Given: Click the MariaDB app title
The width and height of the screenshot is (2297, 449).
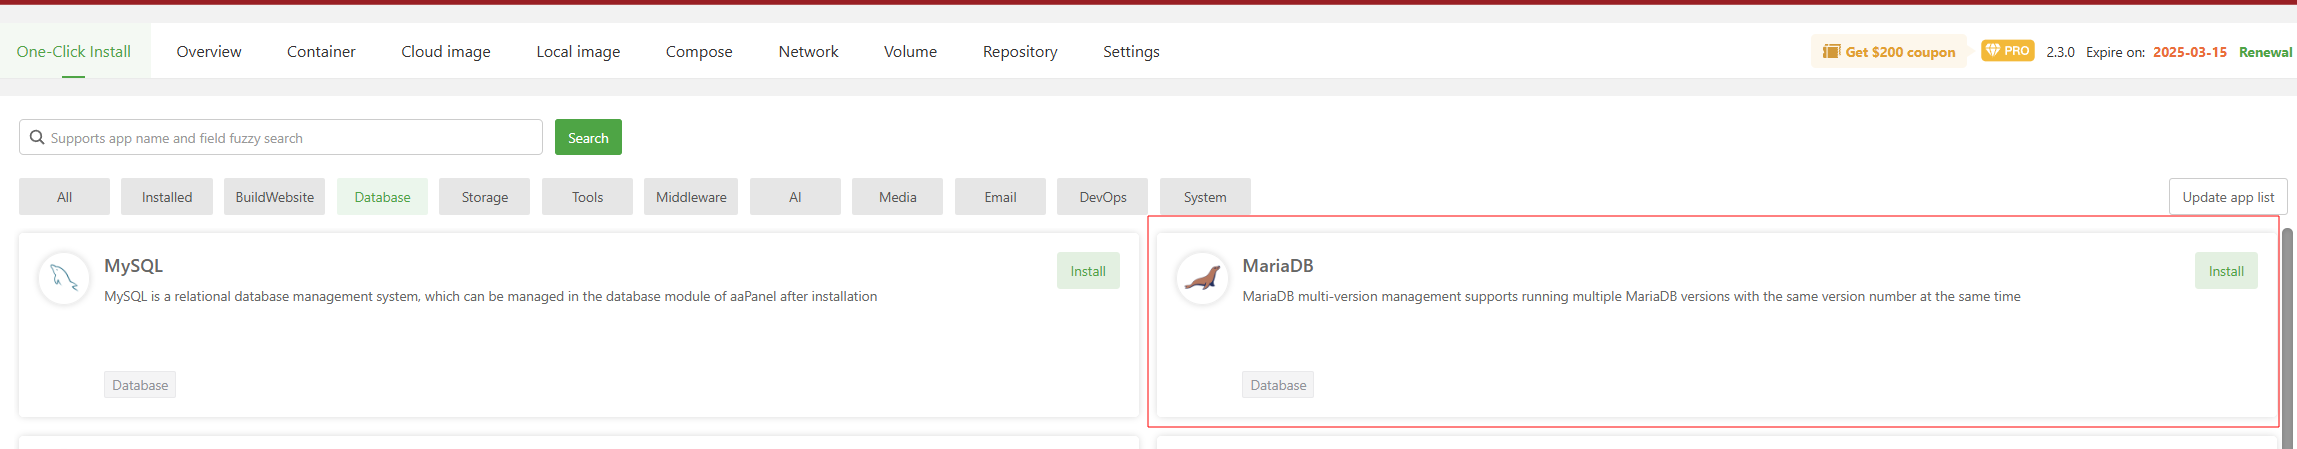Looking at the screenshot, I should tap(1278, 265).
